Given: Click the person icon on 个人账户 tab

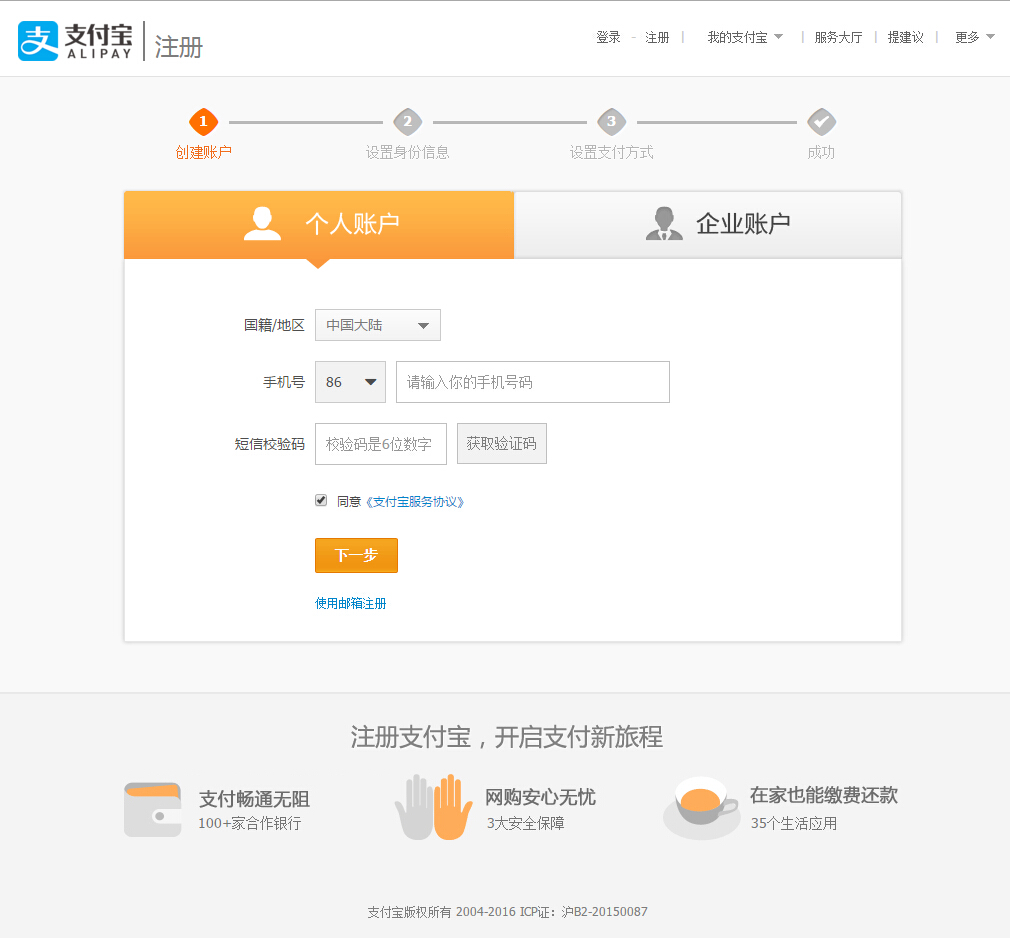Looking at the screenshot, I should (262, 223).
